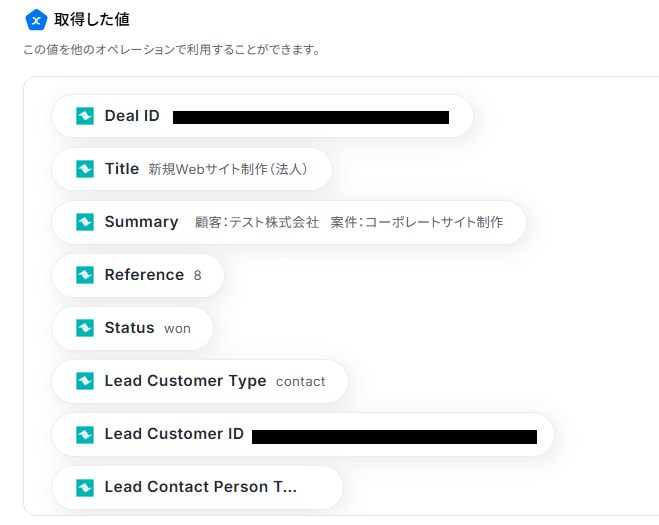This screenshot has width=659, height=525.
Task: Click the teal icon next to Status
Action: click(85, 328)
